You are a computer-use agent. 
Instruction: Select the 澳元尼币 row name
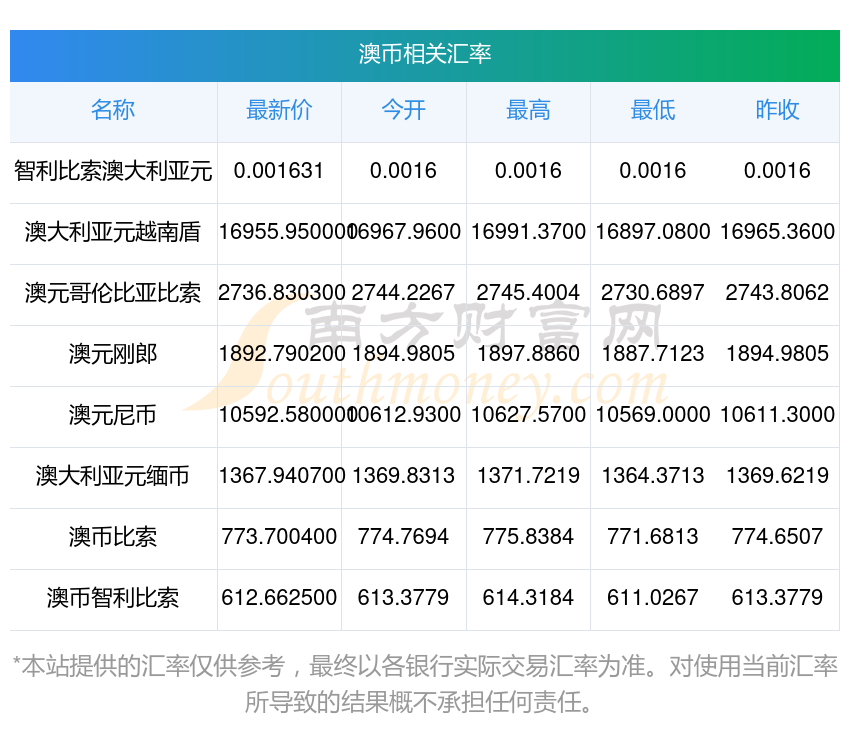tap(113, 415)
